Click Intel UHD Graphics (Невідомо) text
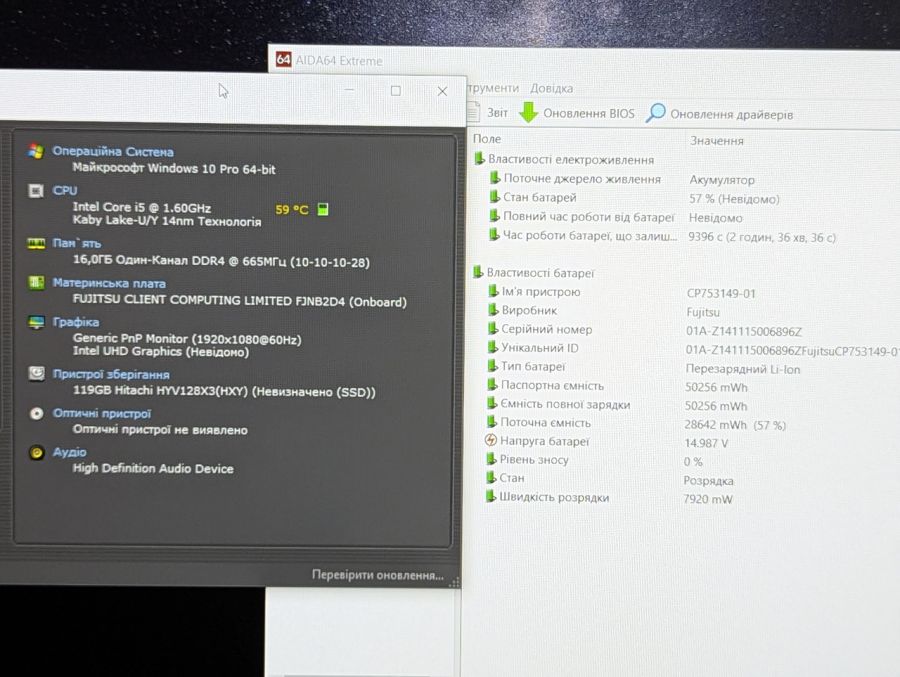This screenshot has width=900, height=677. tap(161, 351)
